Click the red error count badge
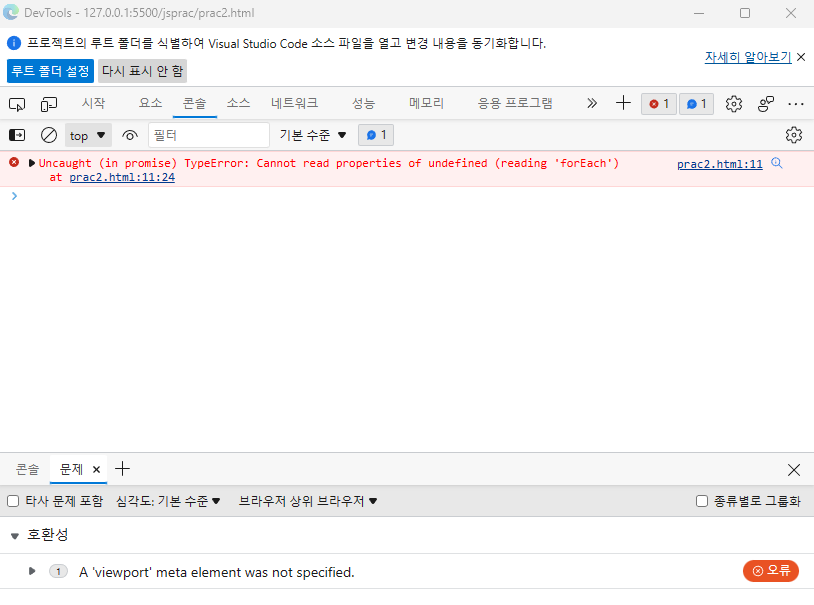Image resolution: width=814 pixels, height=605 pixels. pyautogui.click(x=659, y=104)
